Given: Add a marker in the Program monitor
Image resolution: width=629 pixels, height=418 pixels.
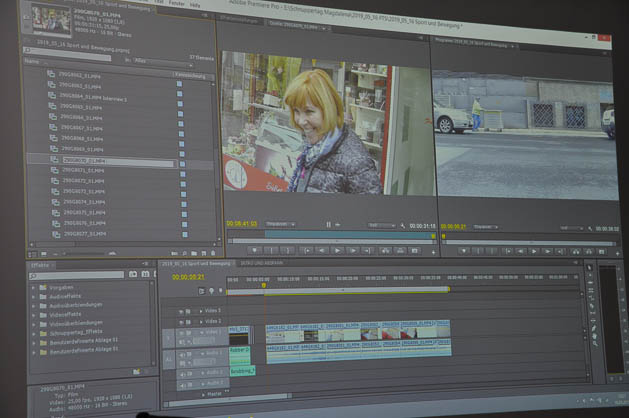Looking at the screenshot, I should point(463,251).
